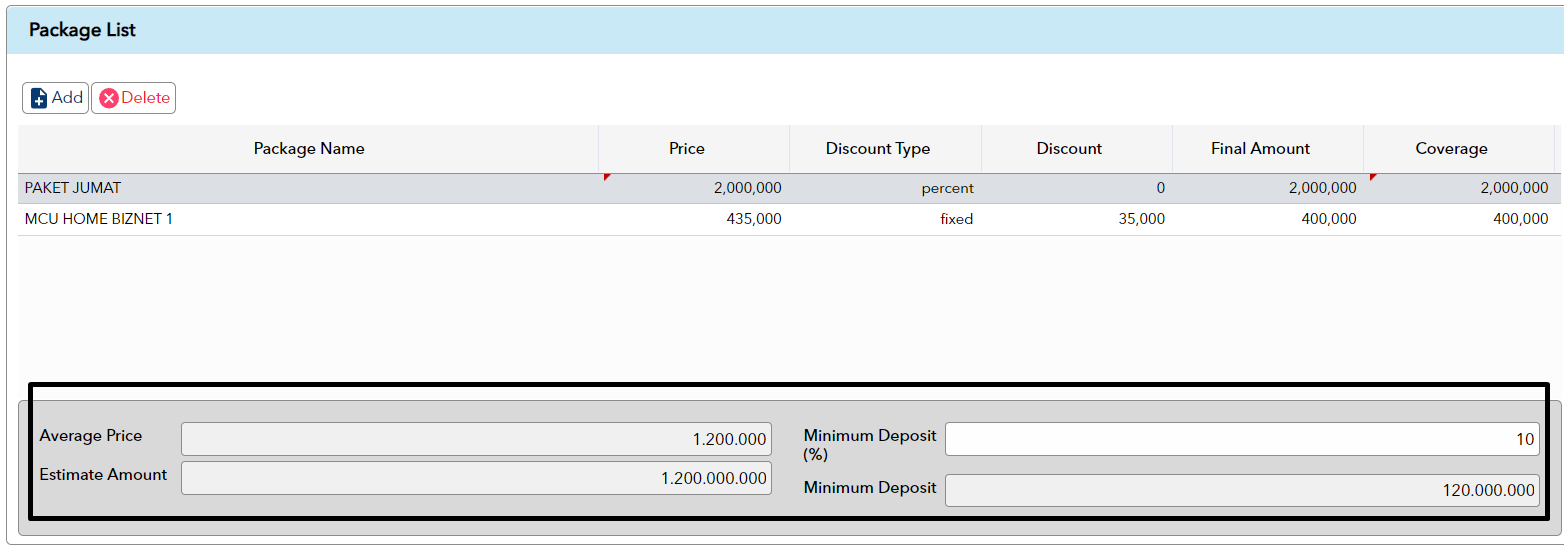
Task: Select the PAKET JUMAT row name
Action: tap(73, 188)
